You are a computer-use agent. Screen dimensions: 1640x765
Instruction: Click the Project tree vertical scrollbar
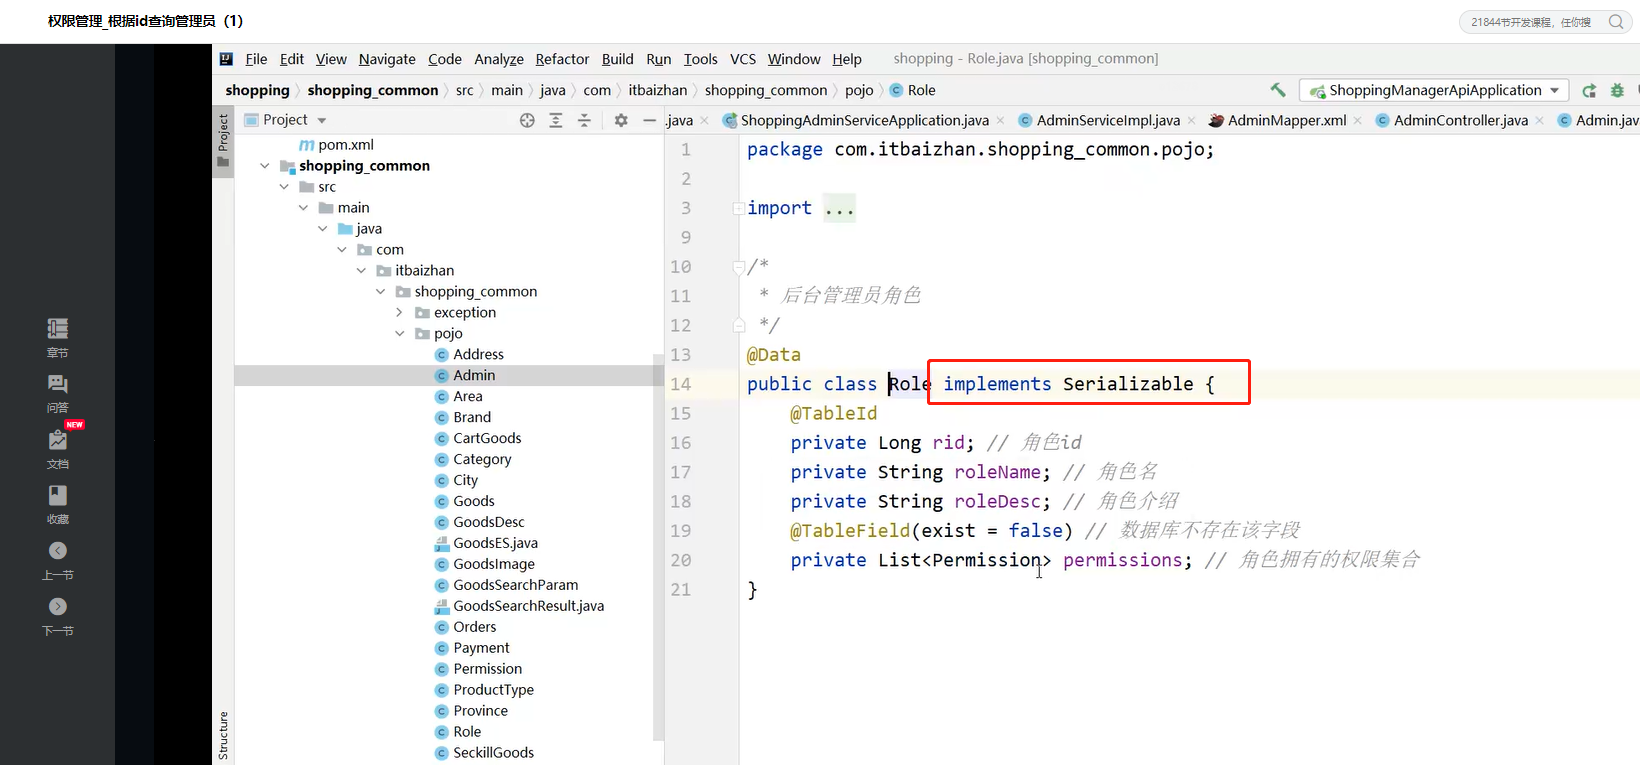tap(658, 547)
